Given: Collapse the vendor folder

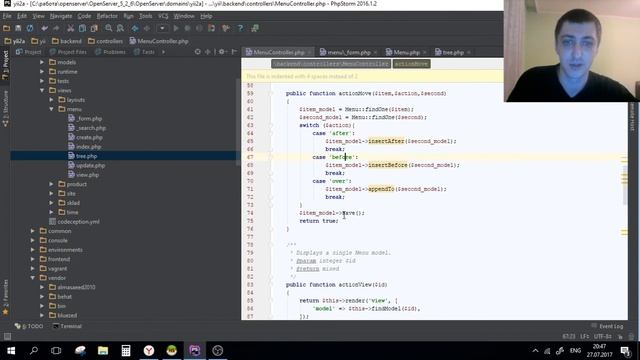Looking at the screenshot, I should tap(33, 278).
